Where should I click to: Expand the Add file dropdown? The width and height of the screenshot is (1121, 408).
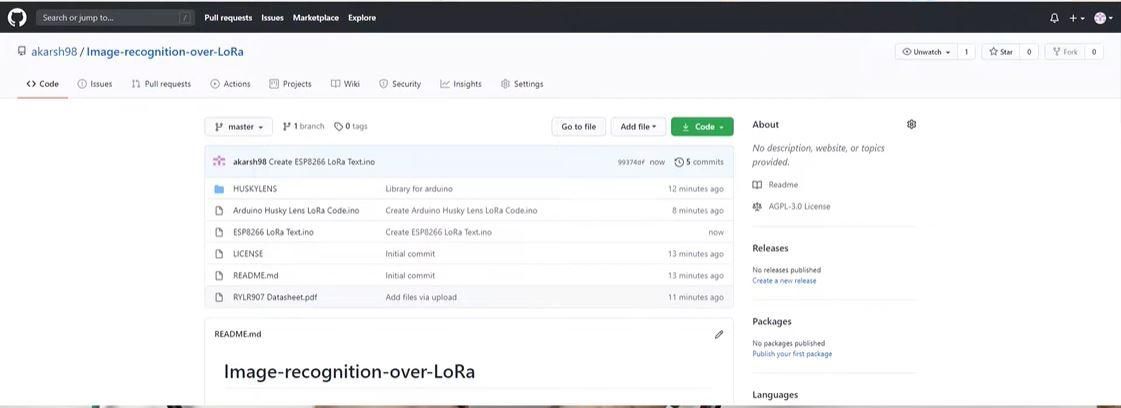pyautogui.click(x=638, y=126)
